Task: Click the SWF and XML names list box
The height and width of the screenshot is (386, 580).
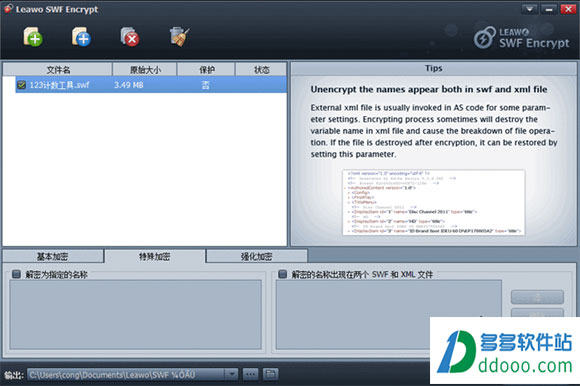Action: pos(388,314)
